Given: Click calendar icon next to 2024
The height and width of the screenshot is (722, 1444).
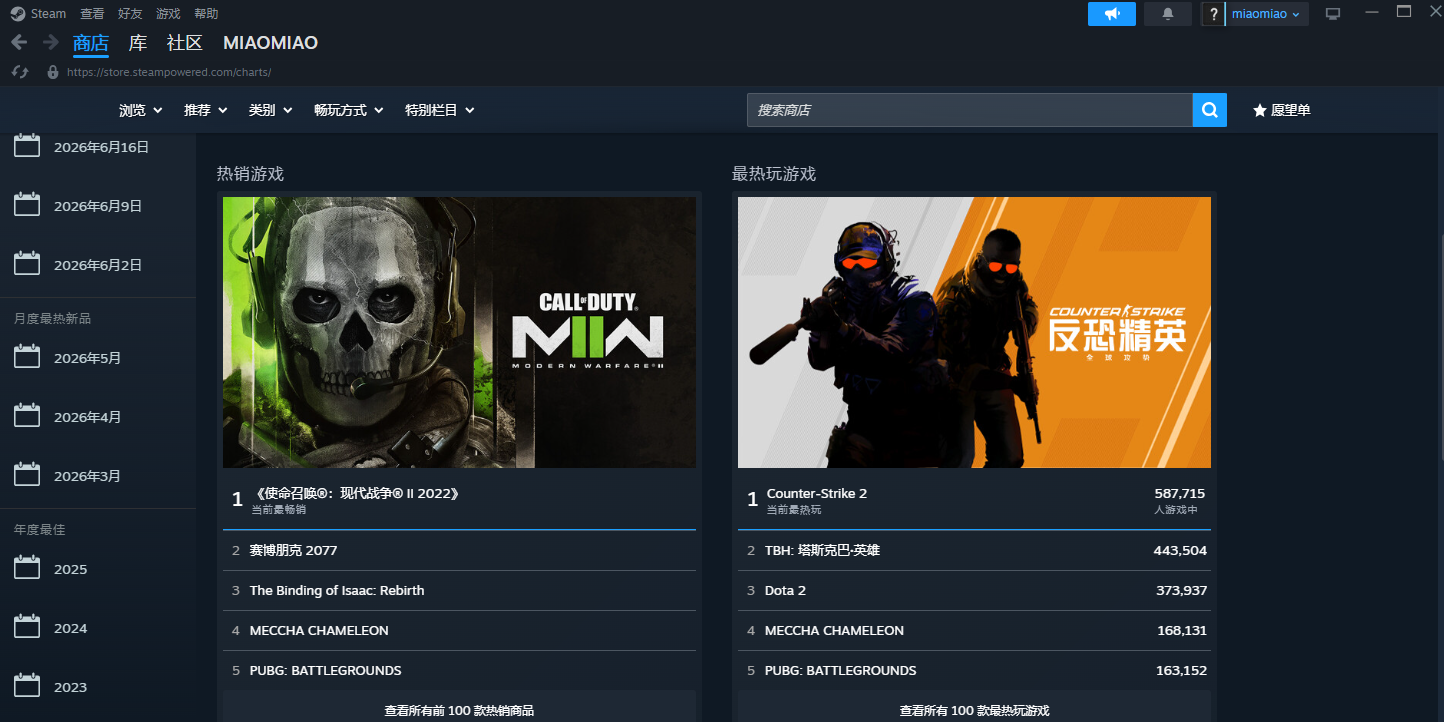Looking at the screenshot, I should (x=27, y=627).
